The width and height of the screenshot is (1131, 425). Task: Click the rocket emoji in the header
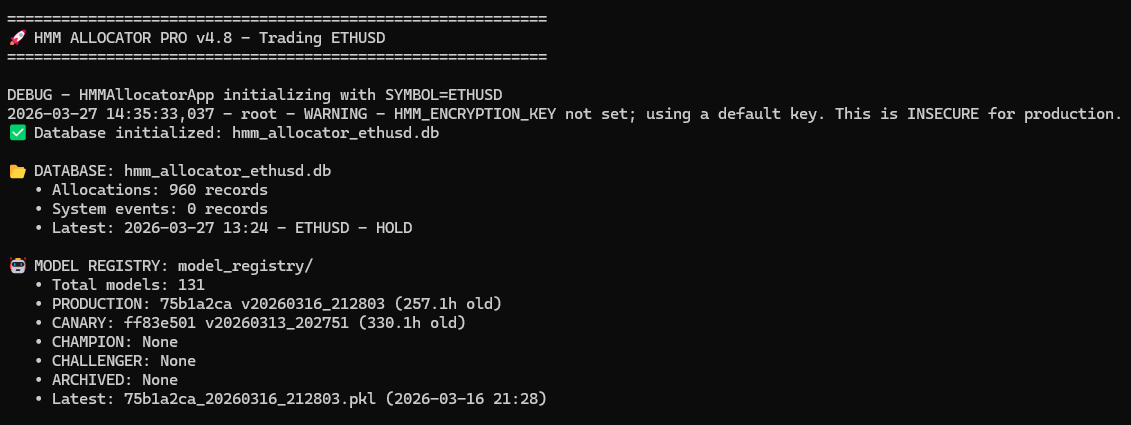click(16, 38)
